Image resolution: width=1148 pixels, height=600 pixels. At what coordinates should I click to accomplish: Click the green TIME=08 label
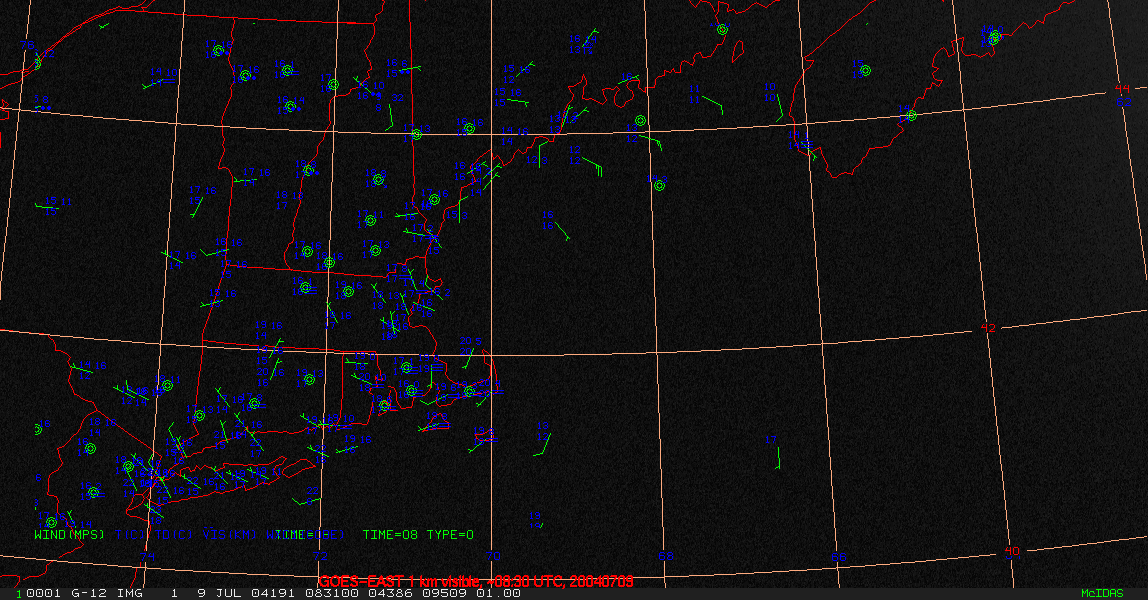(x=390, y=535)
